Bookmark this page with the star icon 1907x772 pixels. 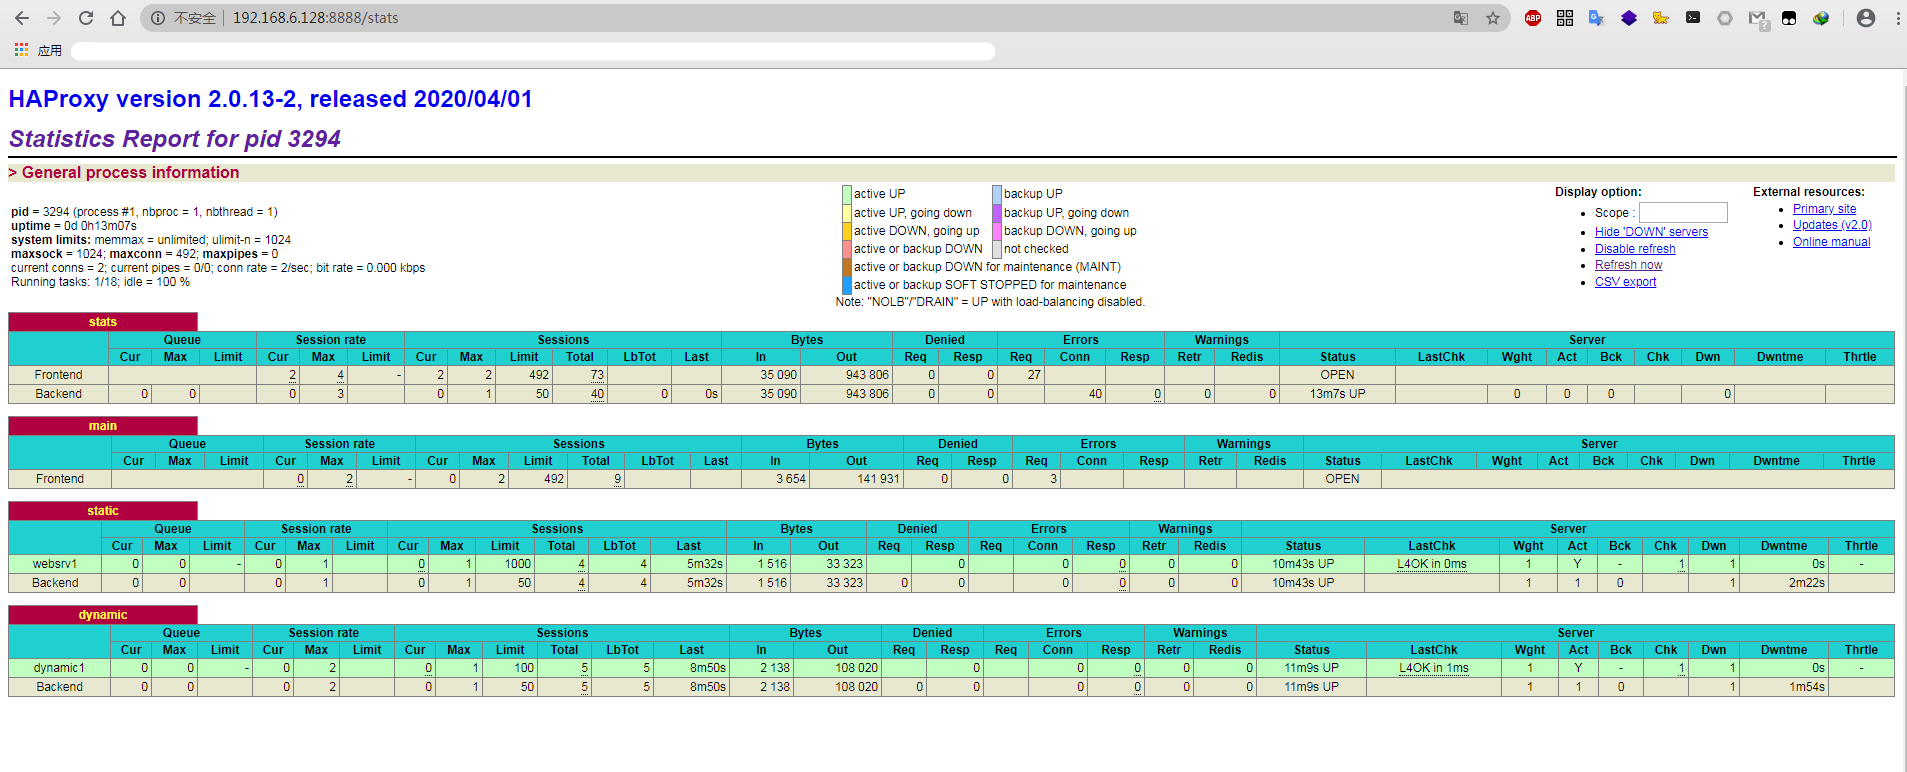click(x=1493, y=18)
